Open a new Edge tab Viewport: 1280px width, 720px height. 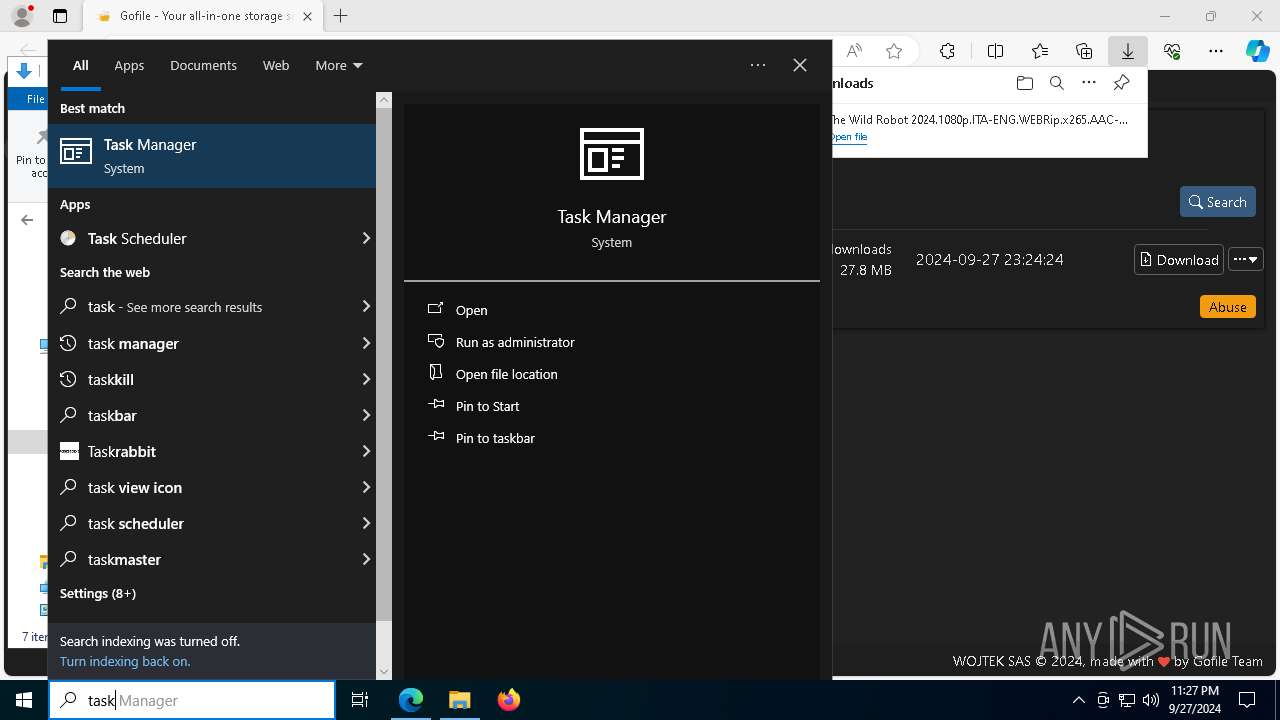(341, 16)
